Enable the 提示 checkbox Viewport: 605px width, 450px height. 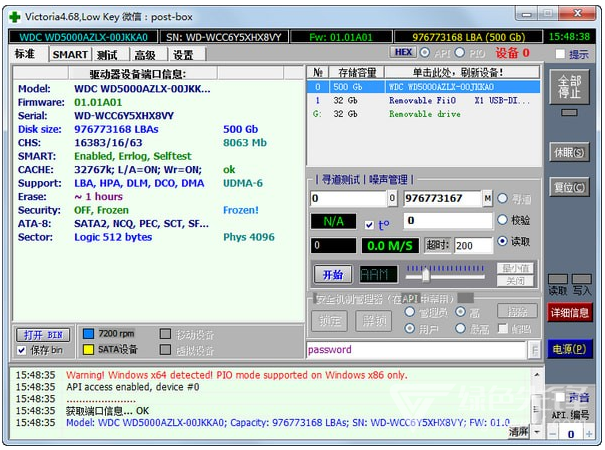[560, 54]
